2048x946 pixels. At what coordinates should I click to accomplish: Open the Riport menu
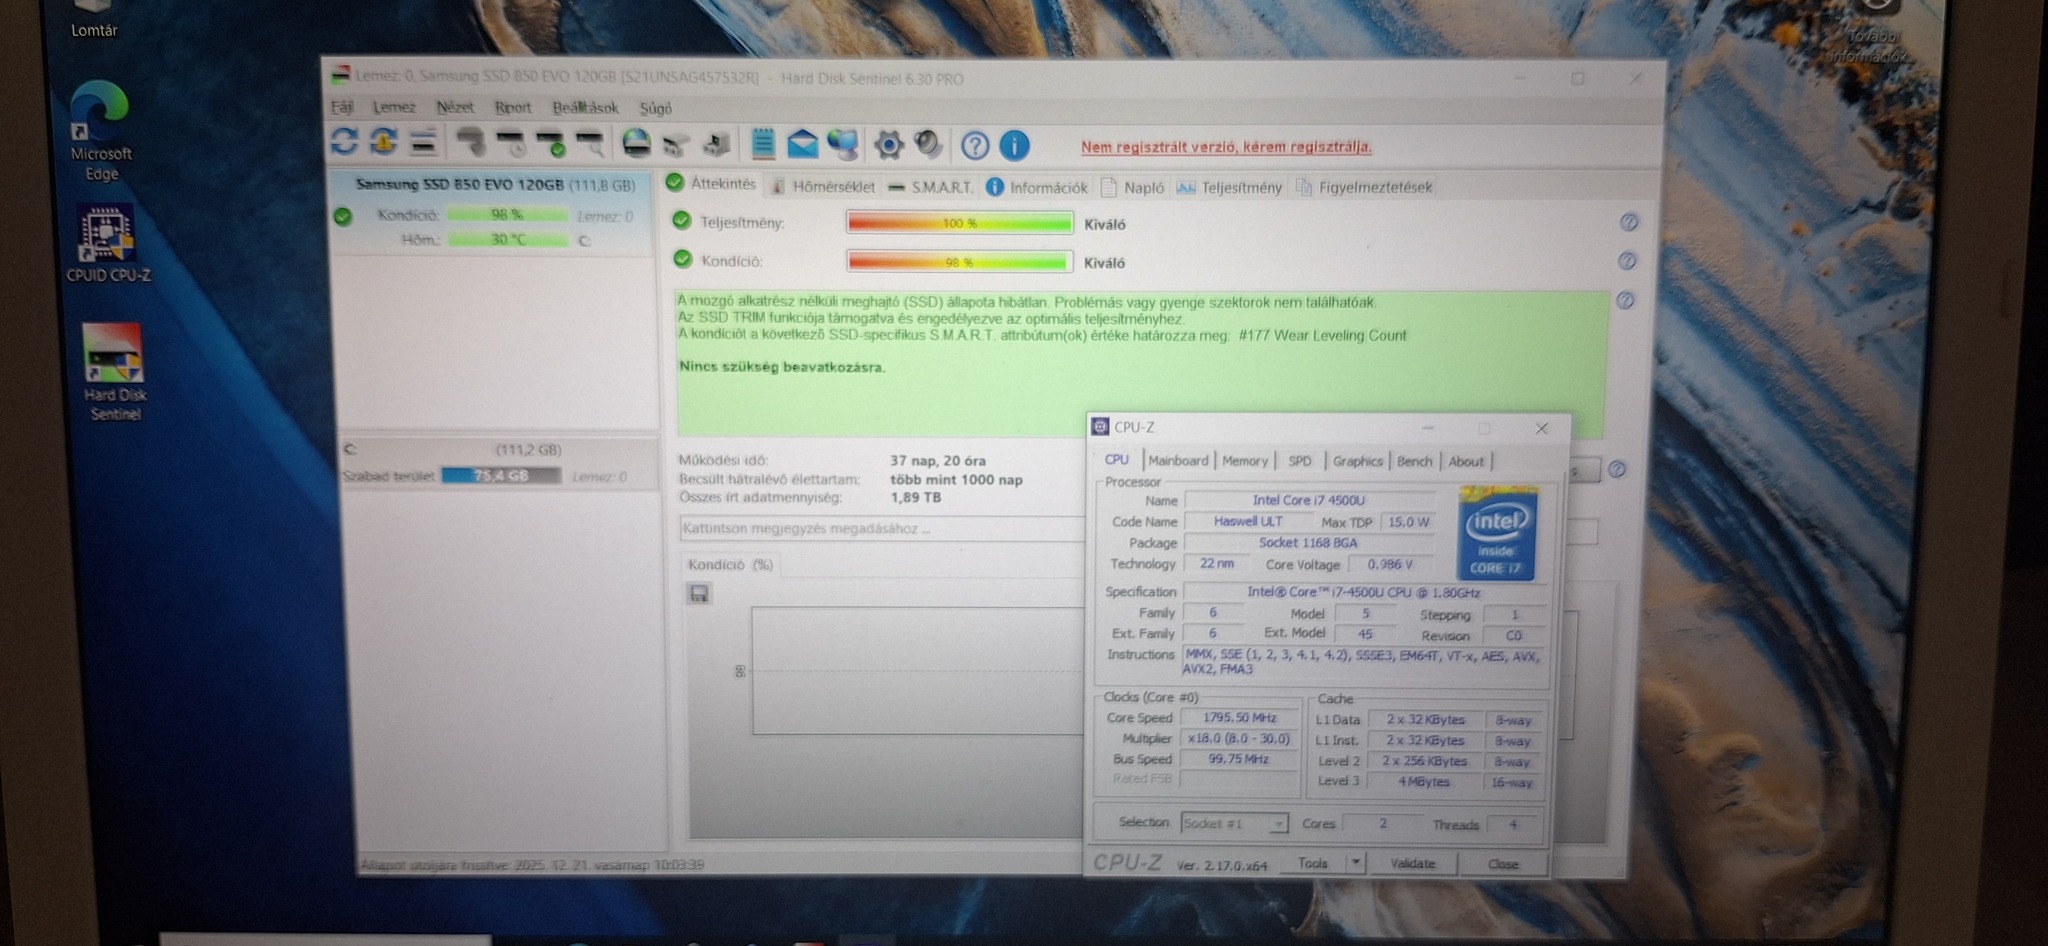(513, 108)
